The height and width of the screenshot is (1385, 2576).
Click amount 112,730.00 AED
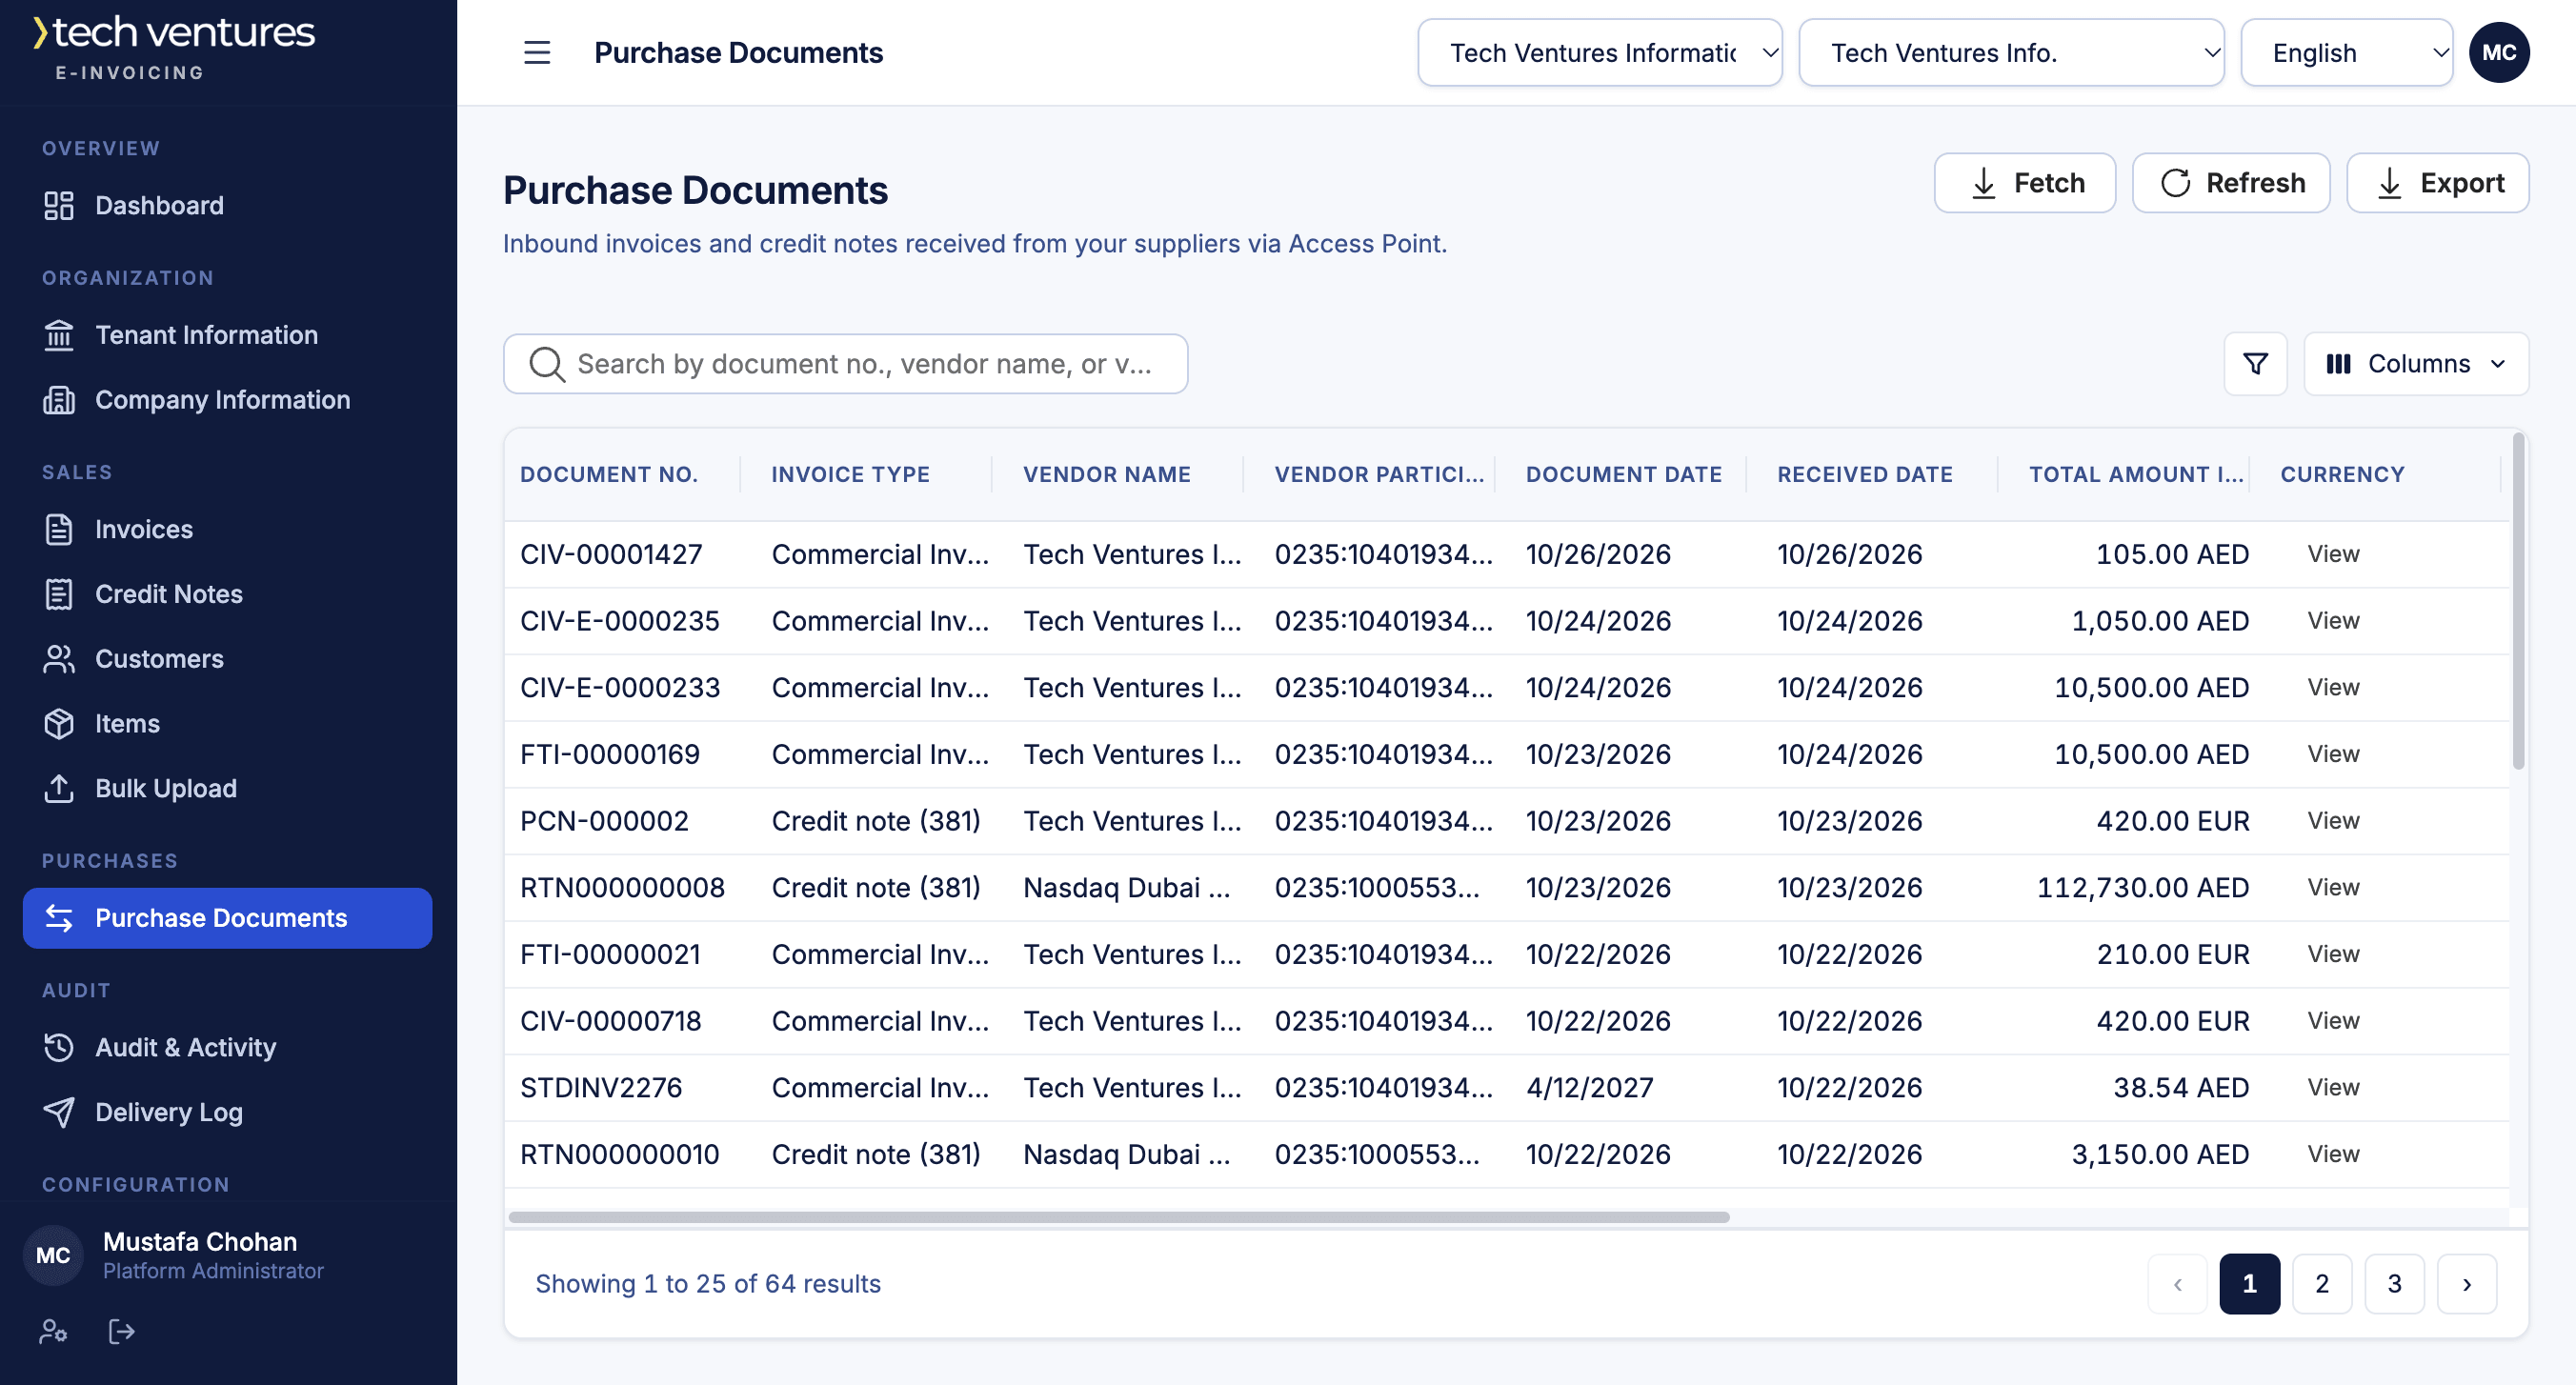pyautogui.click(x=2143, y=888)
